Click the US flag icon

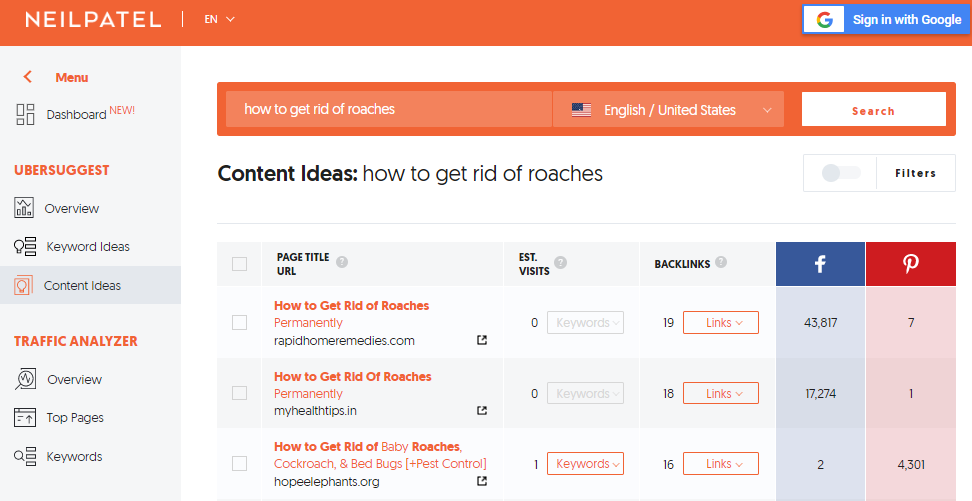pos(581,110)
